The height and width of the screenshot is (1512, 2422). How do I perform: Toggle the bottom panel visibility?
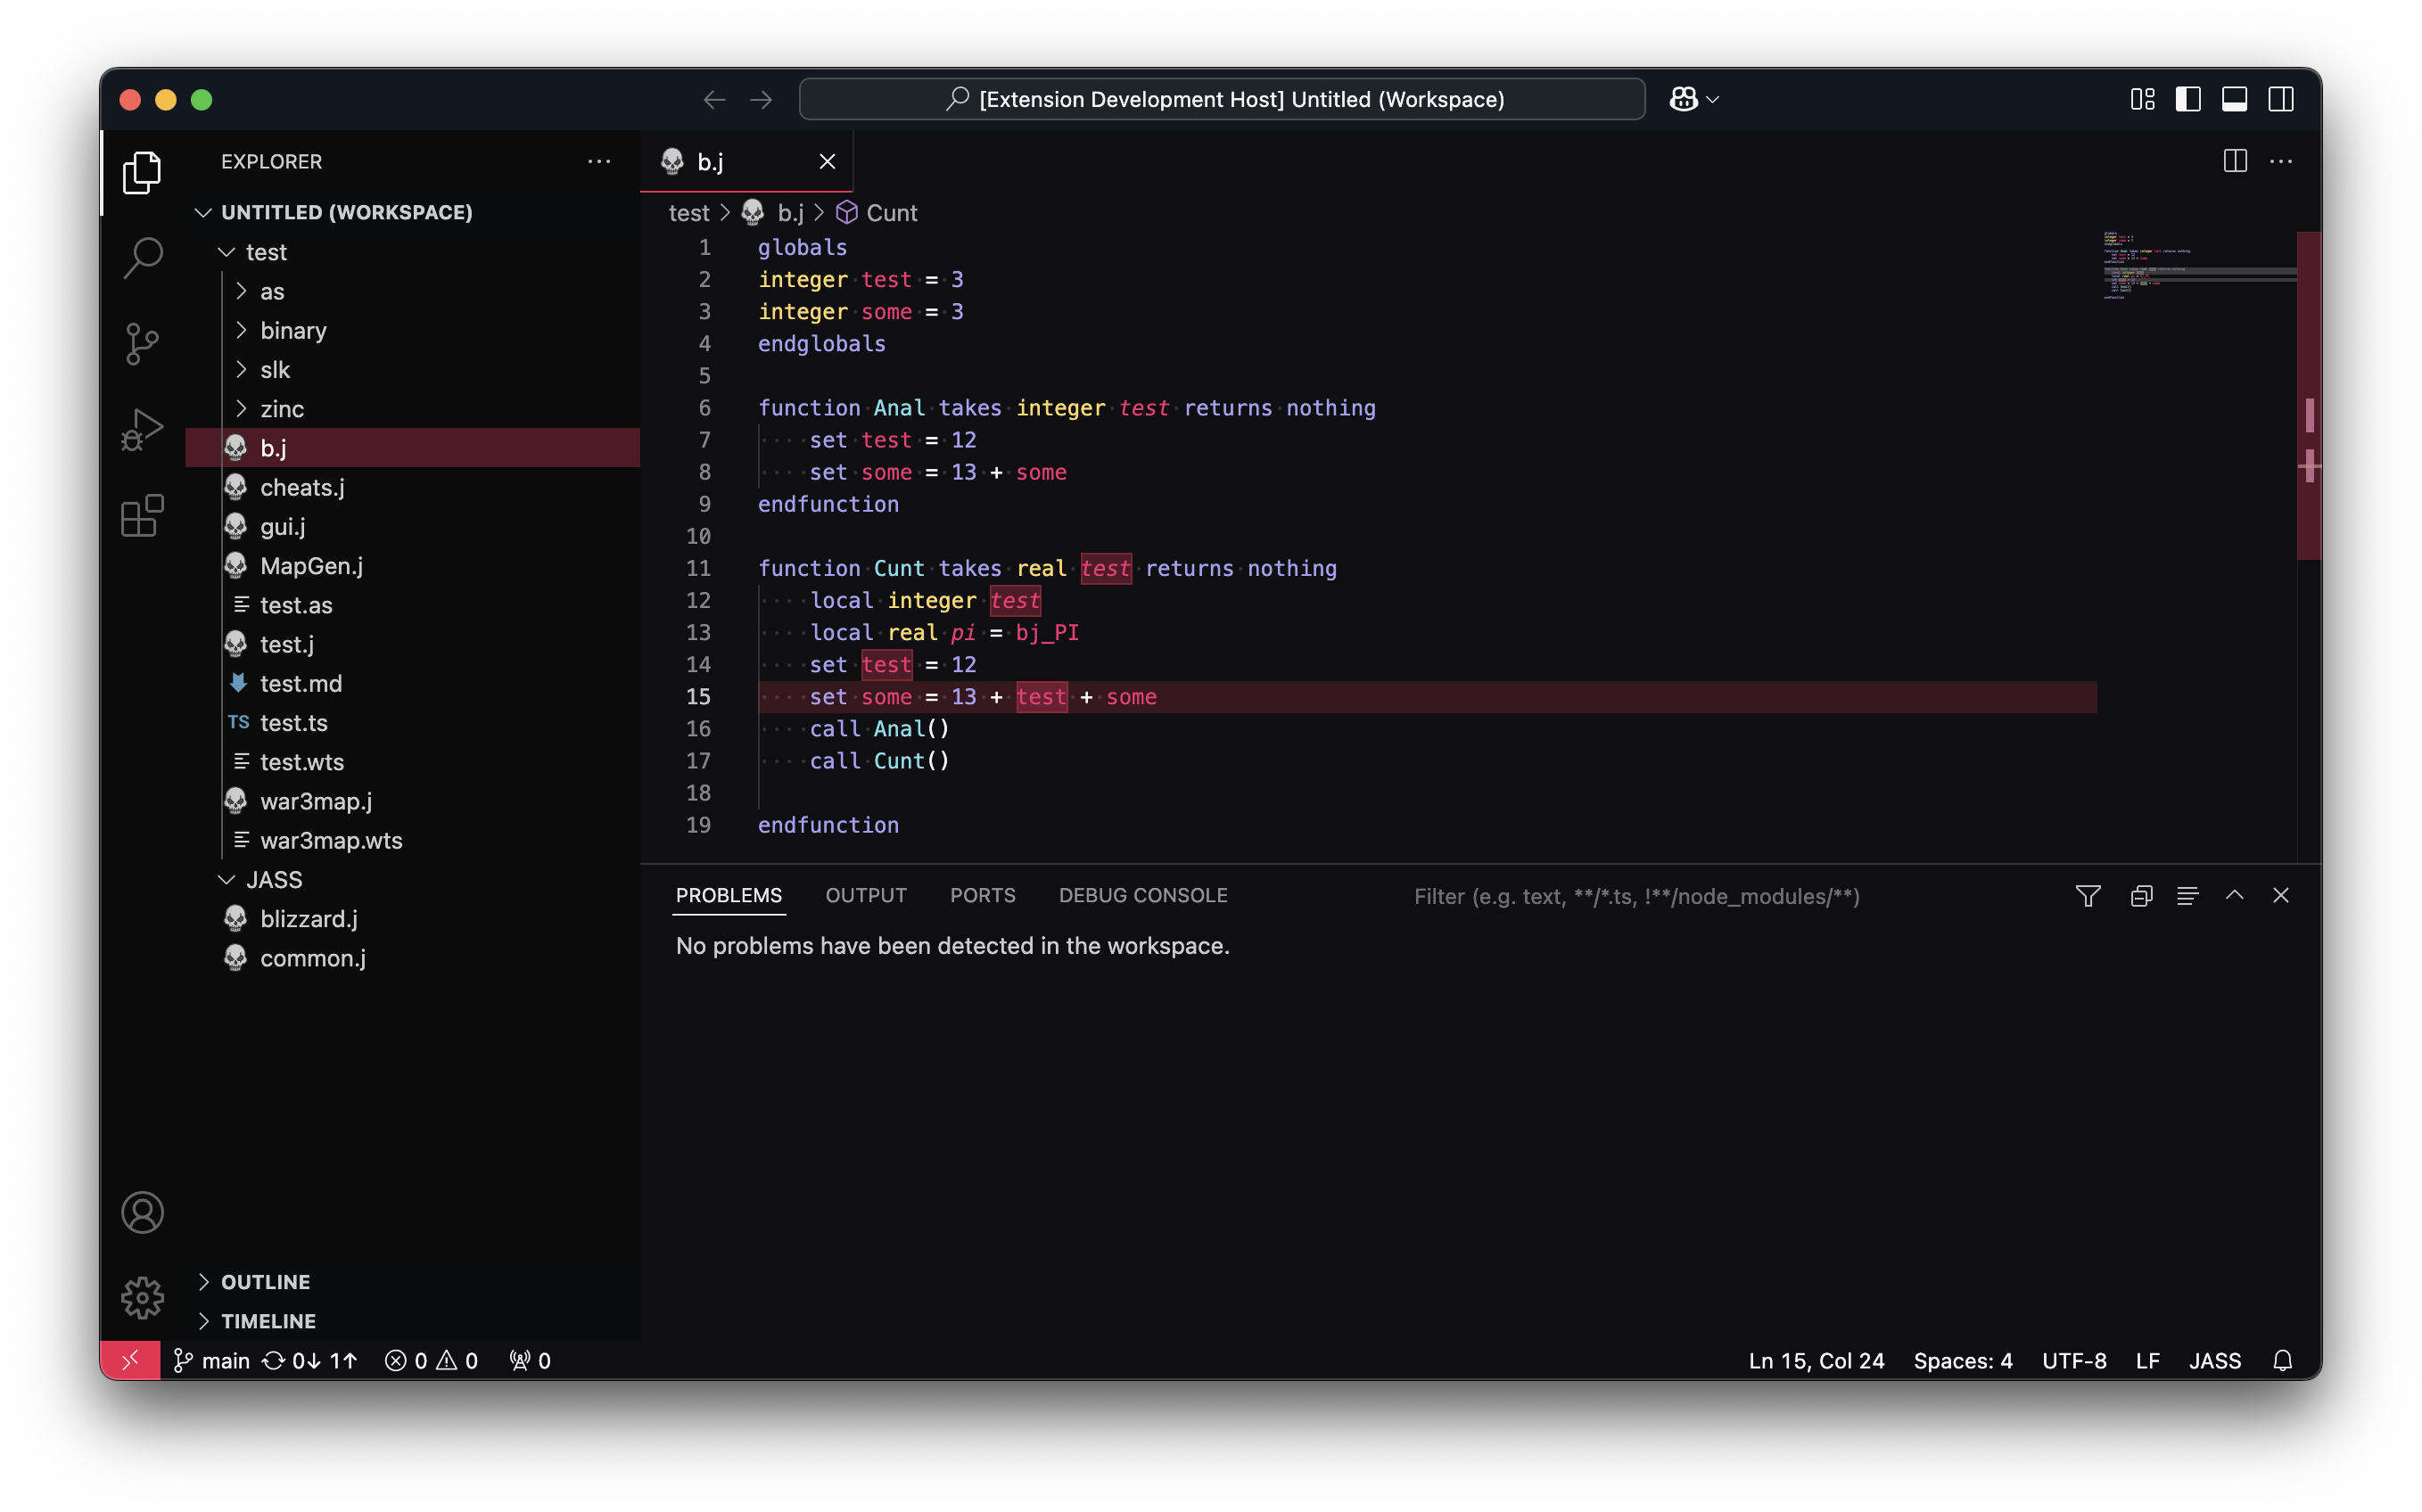(2234, 99)
